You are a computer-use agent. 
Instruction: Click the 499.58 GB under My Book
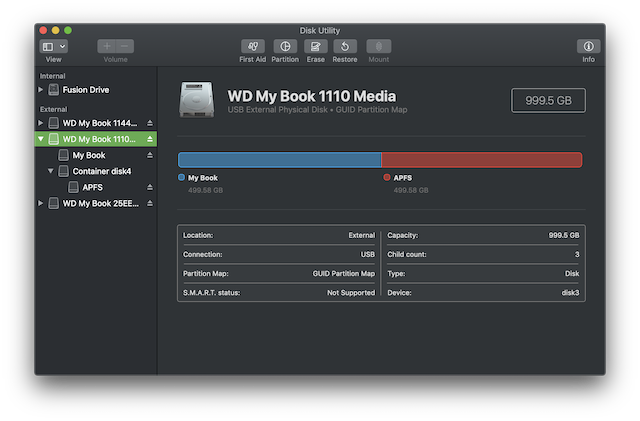(x=205, y=190)
